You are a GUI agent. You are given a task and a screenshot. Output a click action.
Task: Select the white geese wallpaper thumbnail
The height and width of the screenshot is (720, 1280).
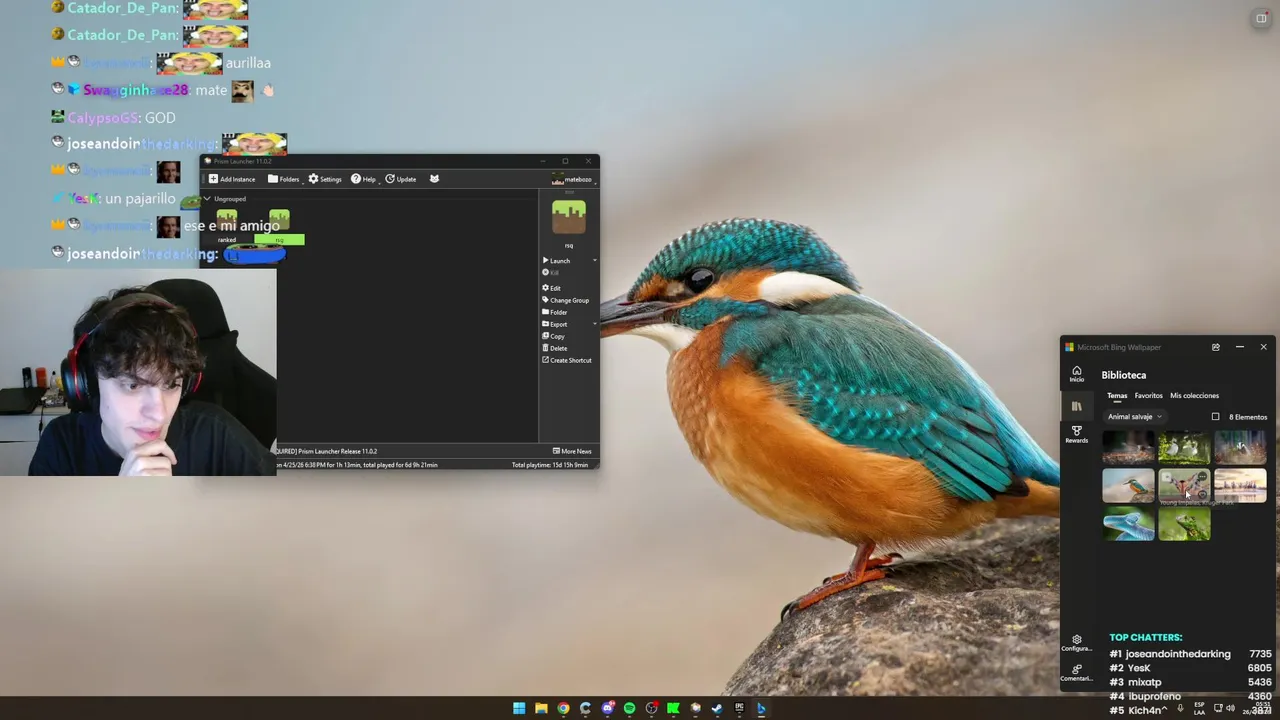pos(1184,448)
